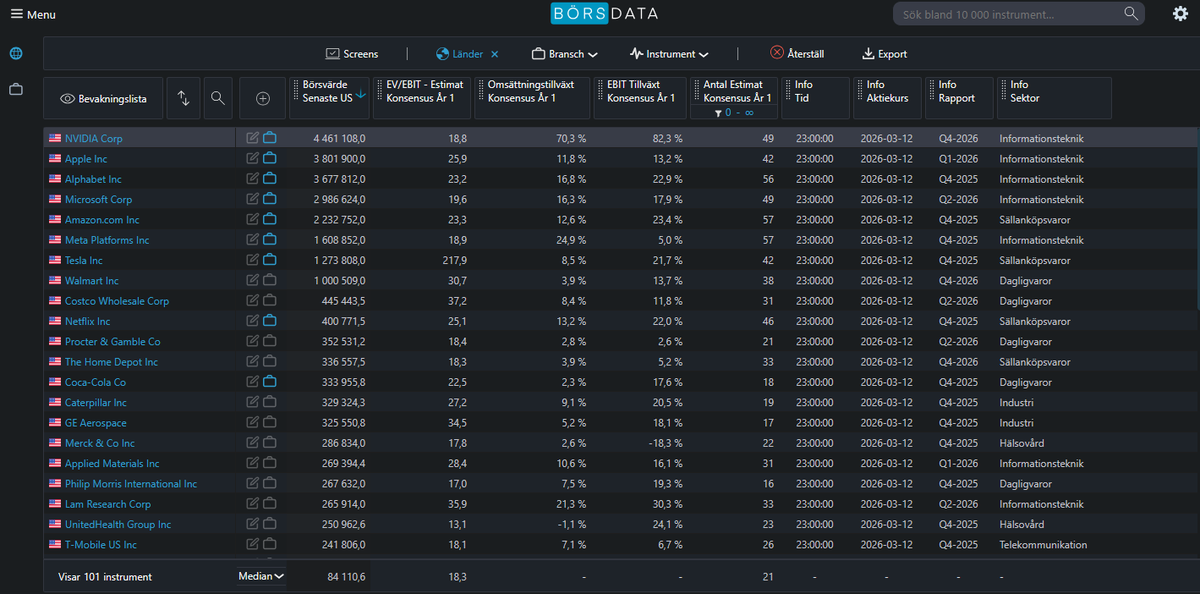Open the Median aggregation dropdown
Image resolution: width=1200 pixels, height=594 pixels.
(x=261, y=576)
